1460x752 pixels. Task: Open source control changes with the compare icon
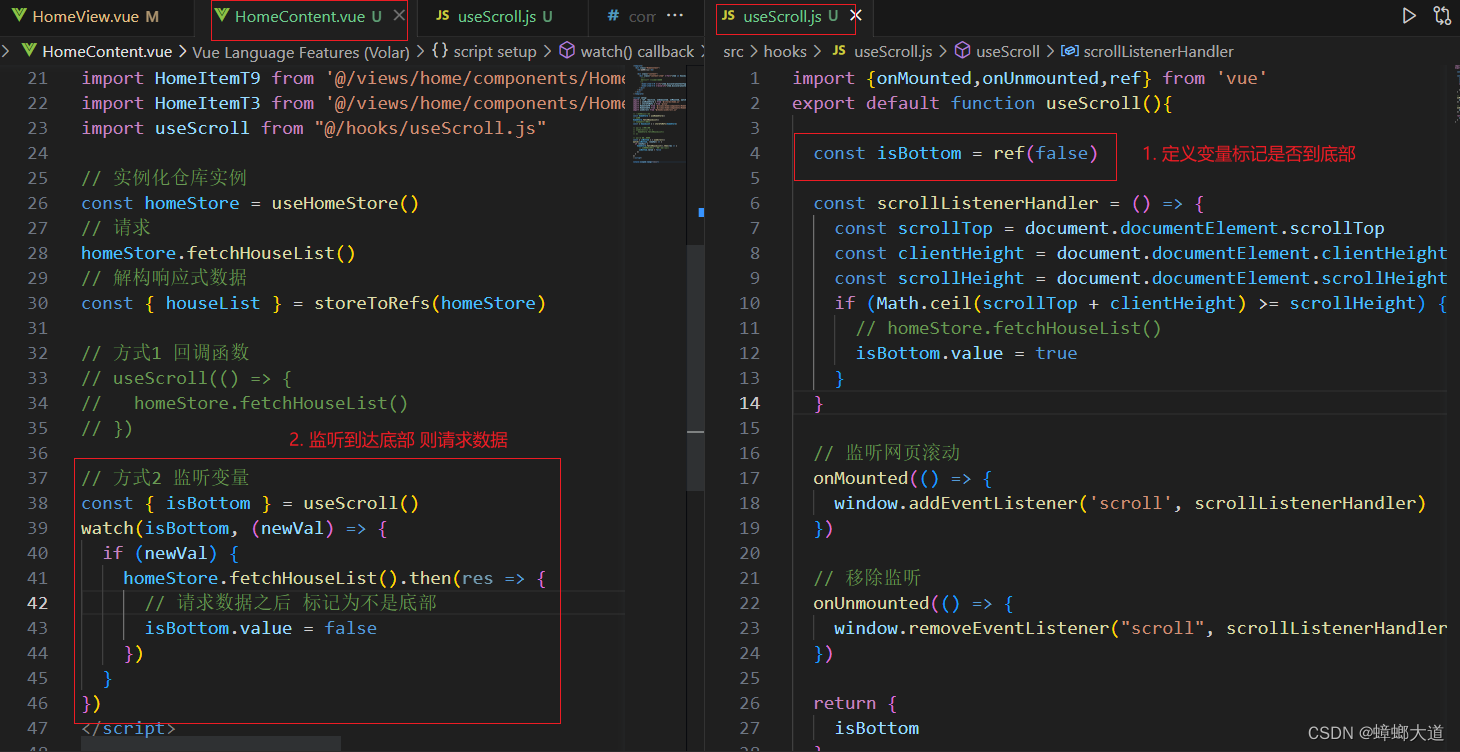1442,16
